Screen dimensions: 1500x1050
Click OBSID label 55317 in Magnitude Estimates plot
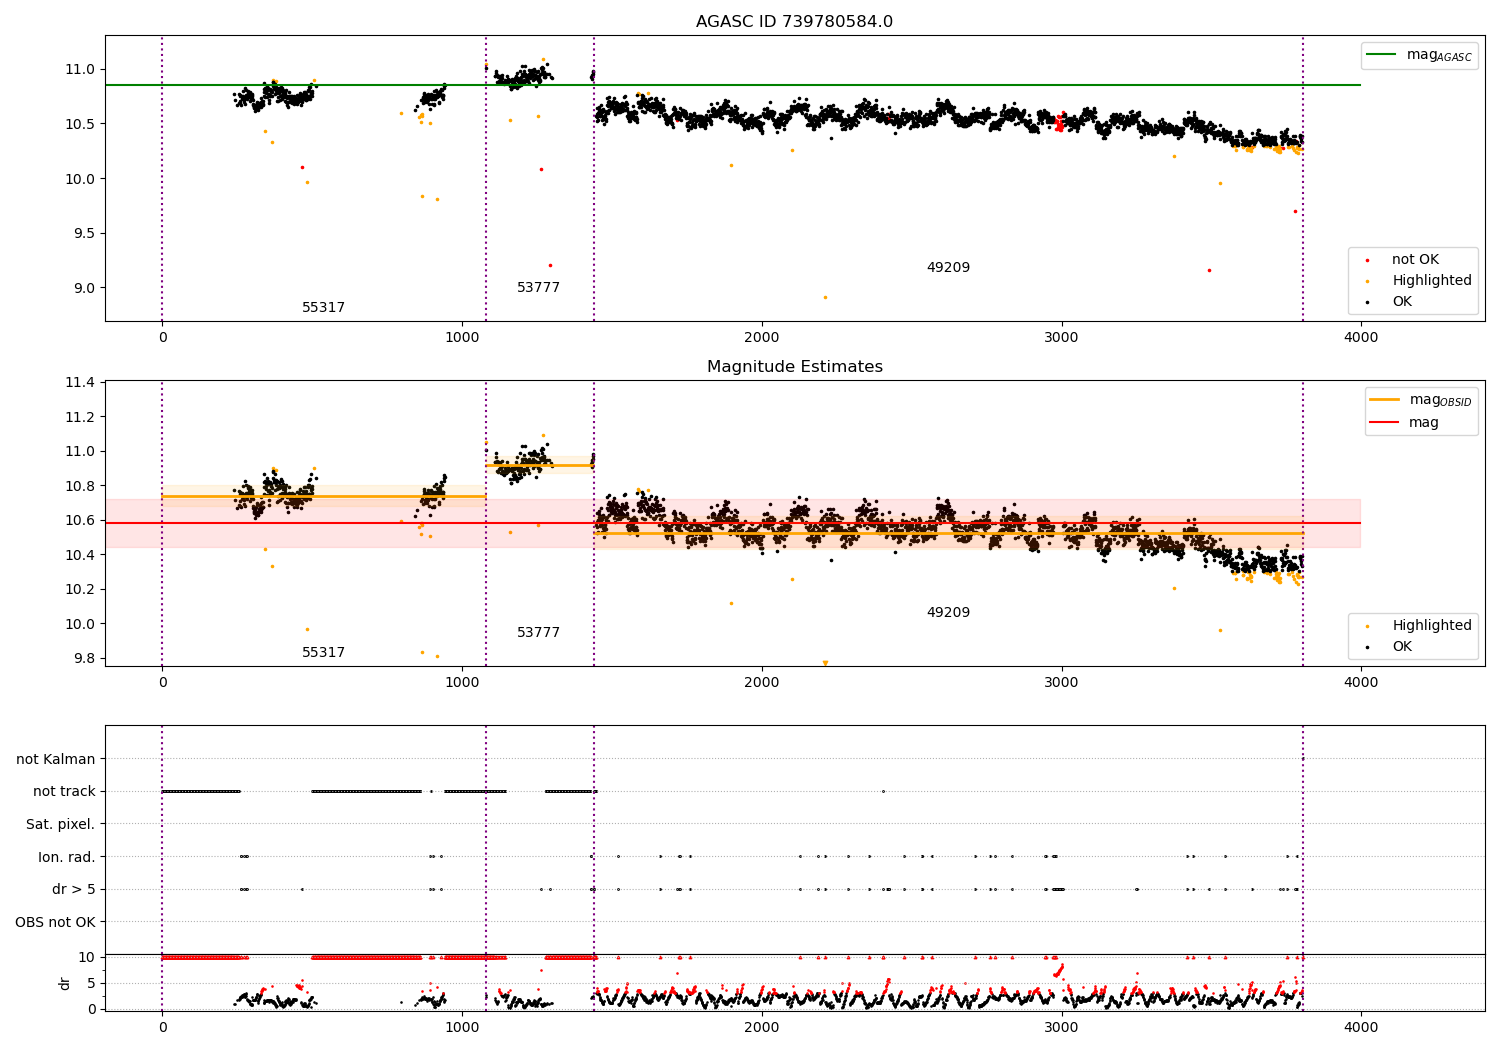(323, 653)
